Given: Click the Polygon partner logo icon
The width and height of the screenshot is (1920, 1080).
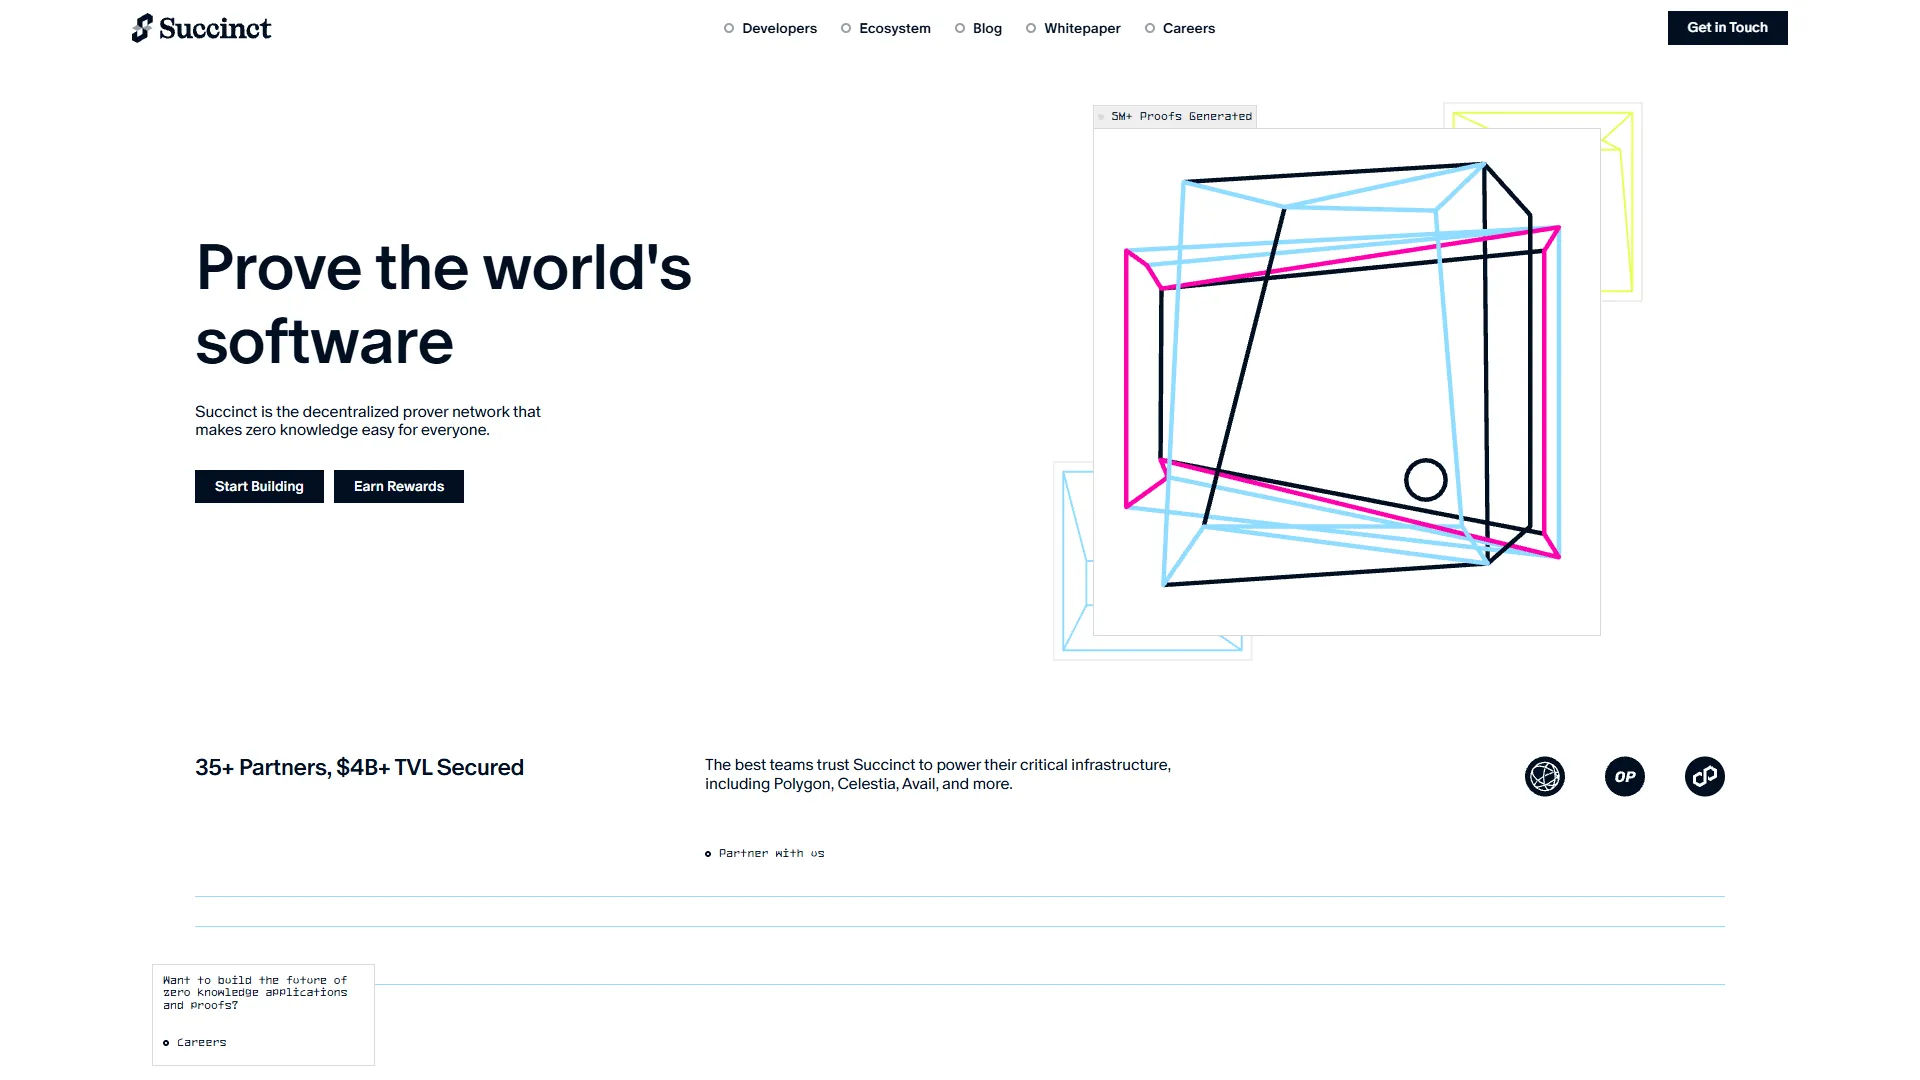Looking at the screenshot, I should click(1704, 777).
